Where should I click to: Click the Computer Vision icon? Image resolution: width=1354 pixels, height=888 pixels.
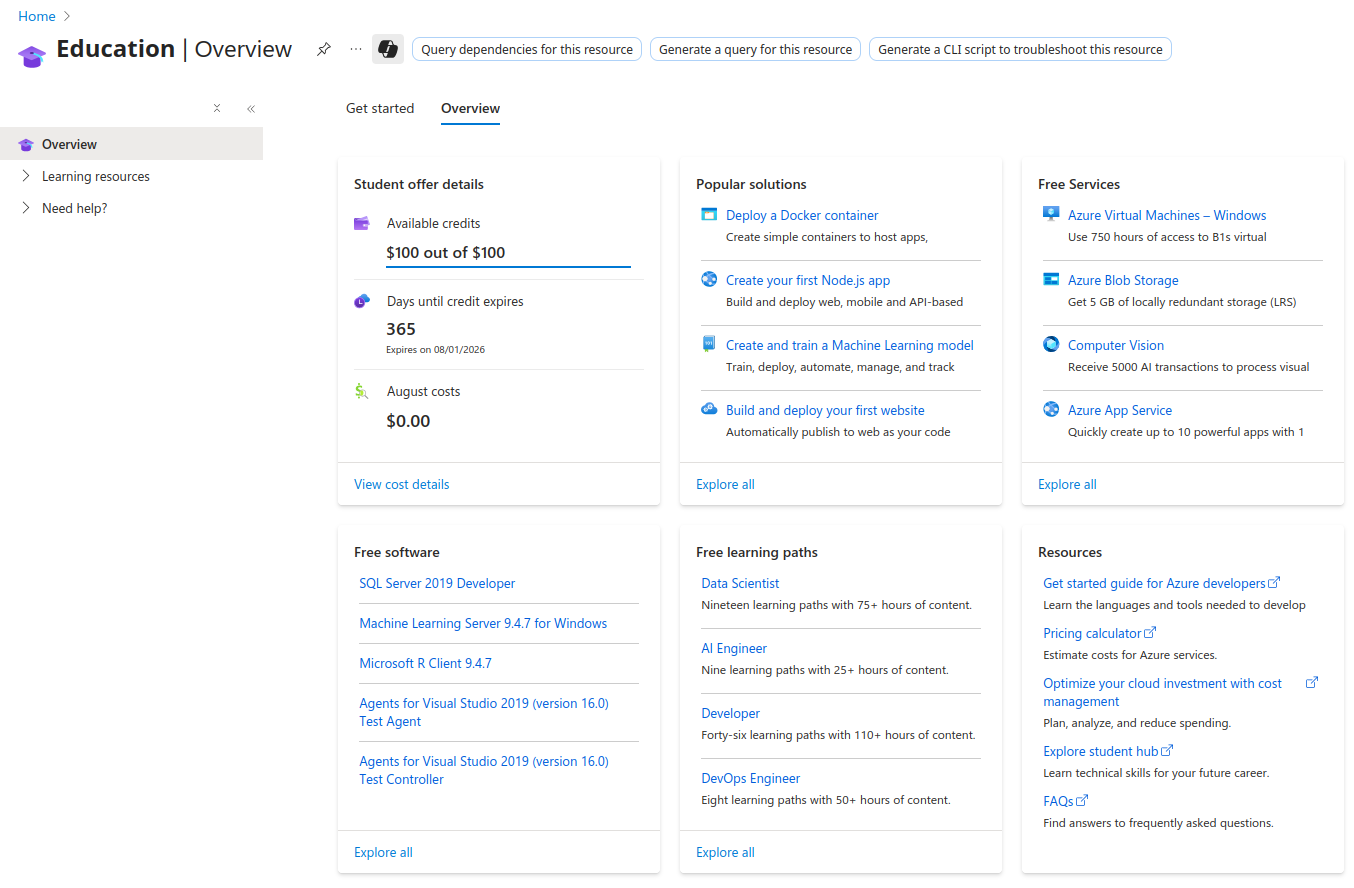click(1051, 344)
